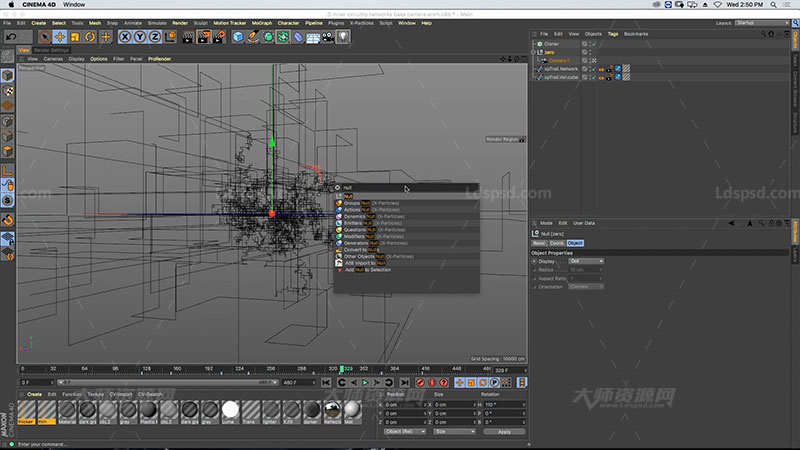Viewport: 800px width, 450px height.
Task: Add a Camera object from toolbar
Action: point(328,37)
